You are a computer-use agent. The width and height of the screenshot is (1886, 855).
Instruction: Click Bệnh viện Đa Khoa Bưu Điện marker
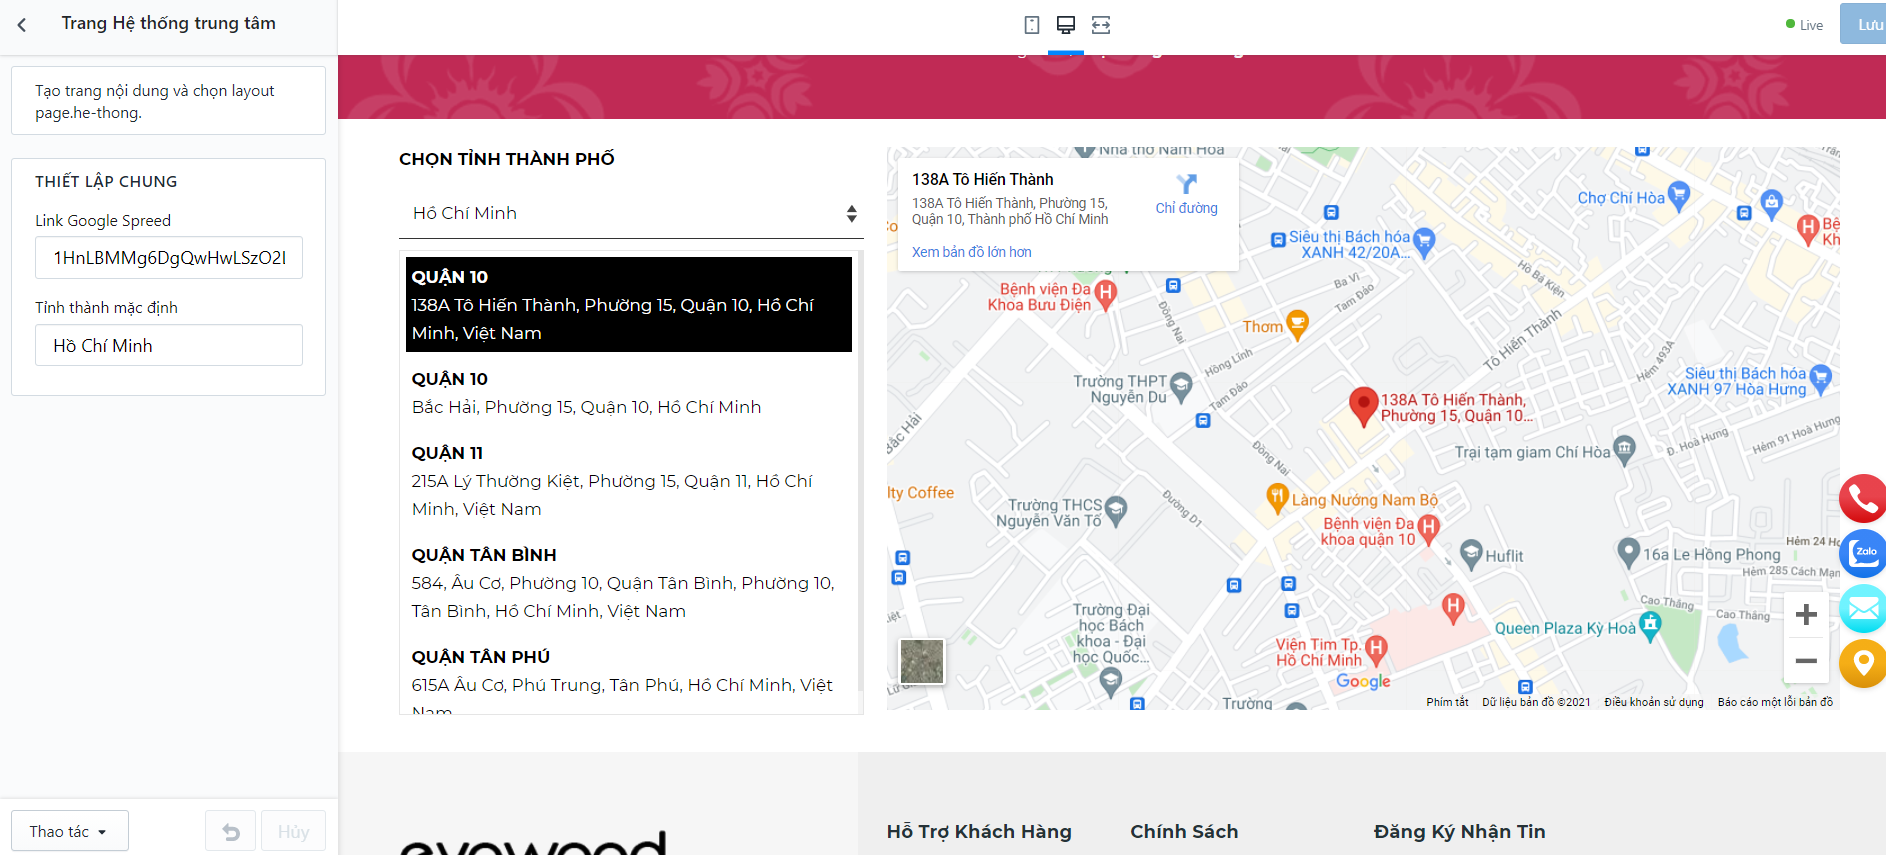(x=1105, y=293)
